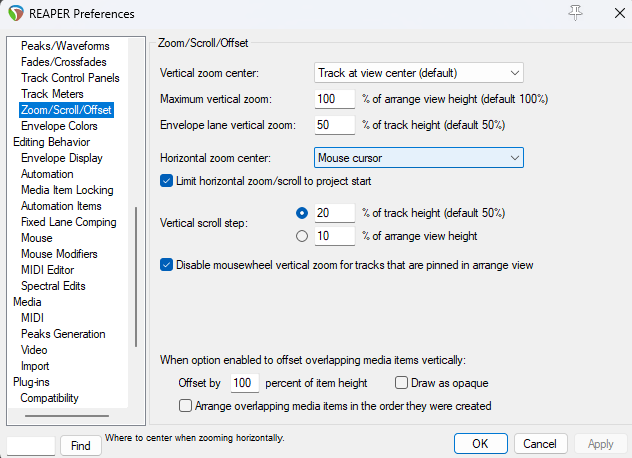This screenshot has height=458, width=632.
Task: Edit the Offset by percent field
Action: click(245, 383)
